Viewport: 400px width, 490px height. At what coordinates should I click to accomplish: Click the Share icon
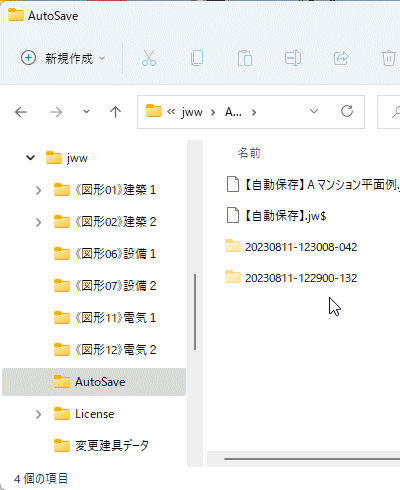click(341, 58)
